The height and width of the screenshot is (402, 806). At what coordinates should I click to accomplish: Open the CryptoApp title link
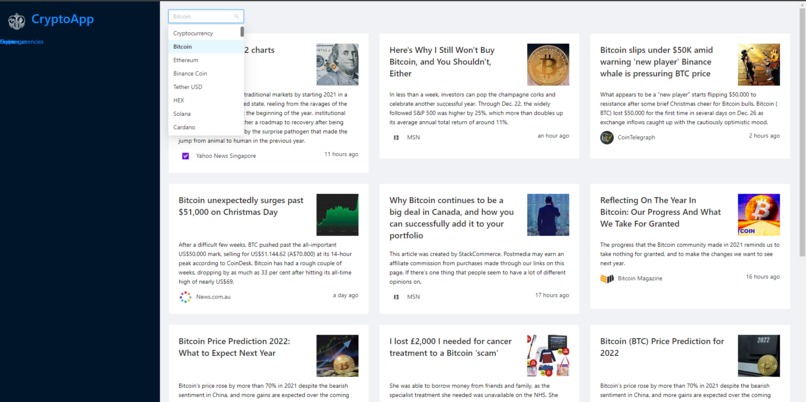click(62, 20)
